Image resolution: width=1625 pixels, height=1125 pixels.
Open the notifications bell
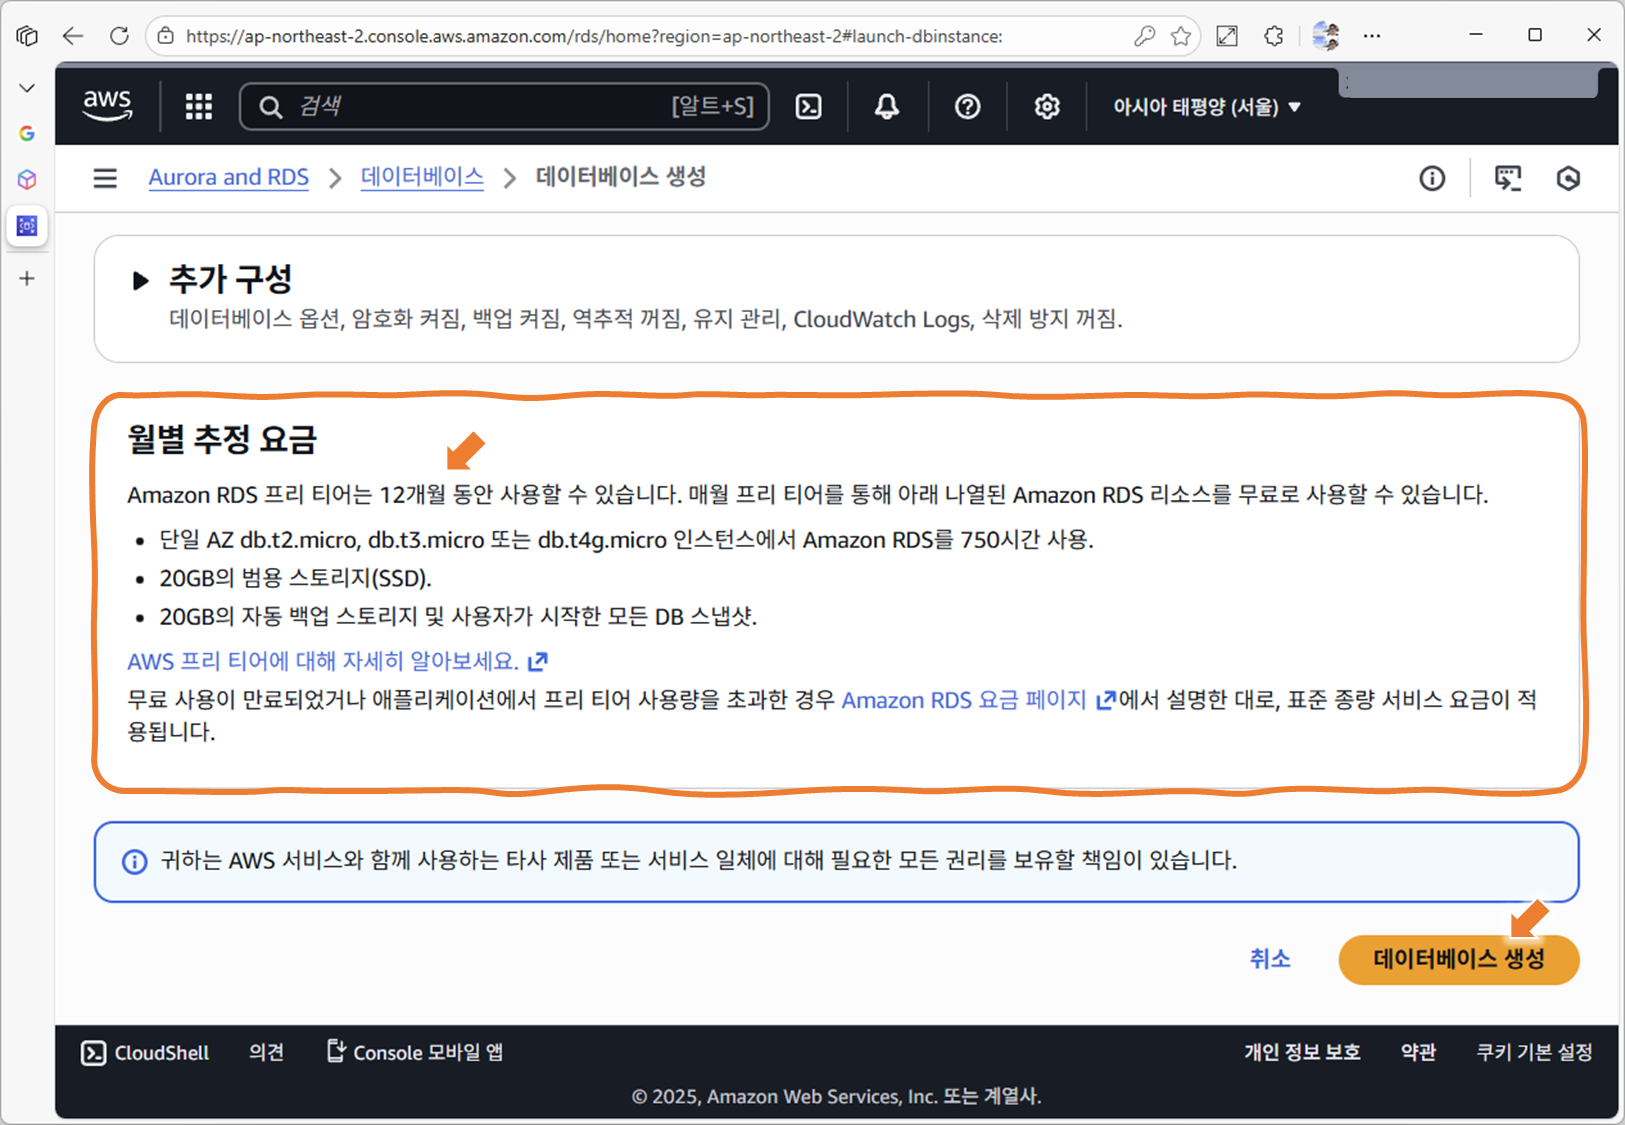887,106
